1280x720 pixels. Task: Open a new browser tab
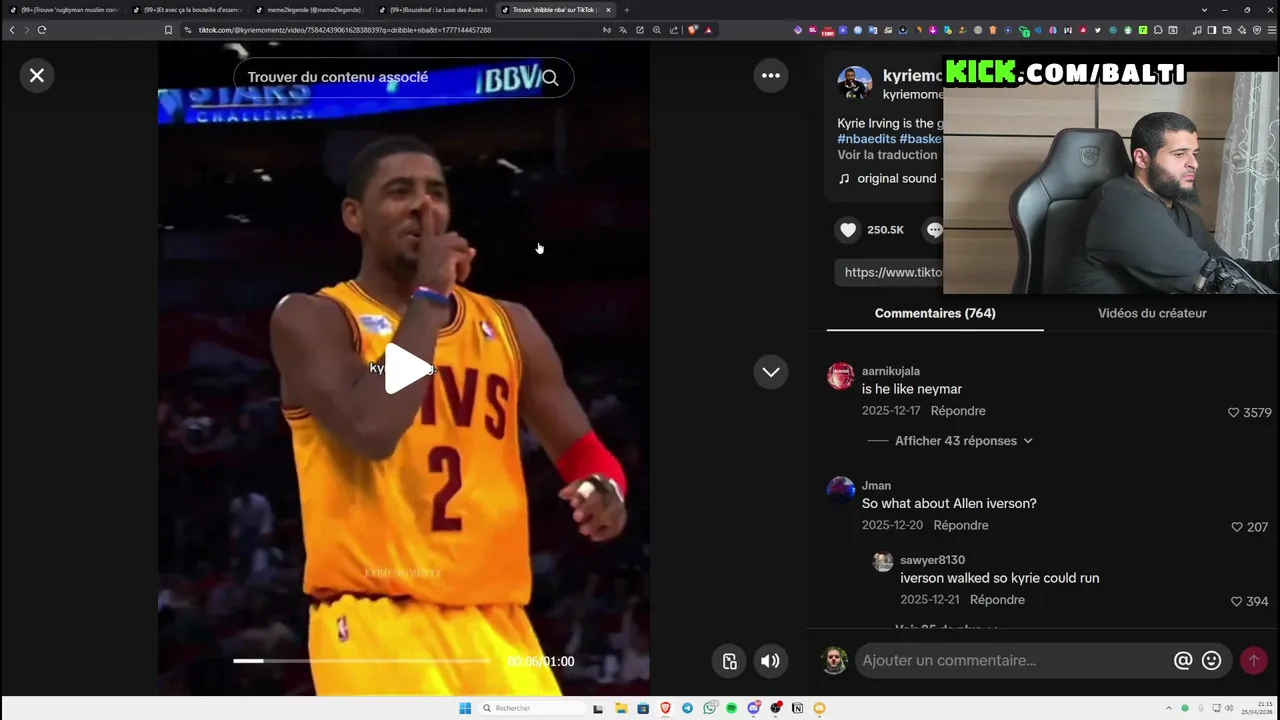point(627,10)
